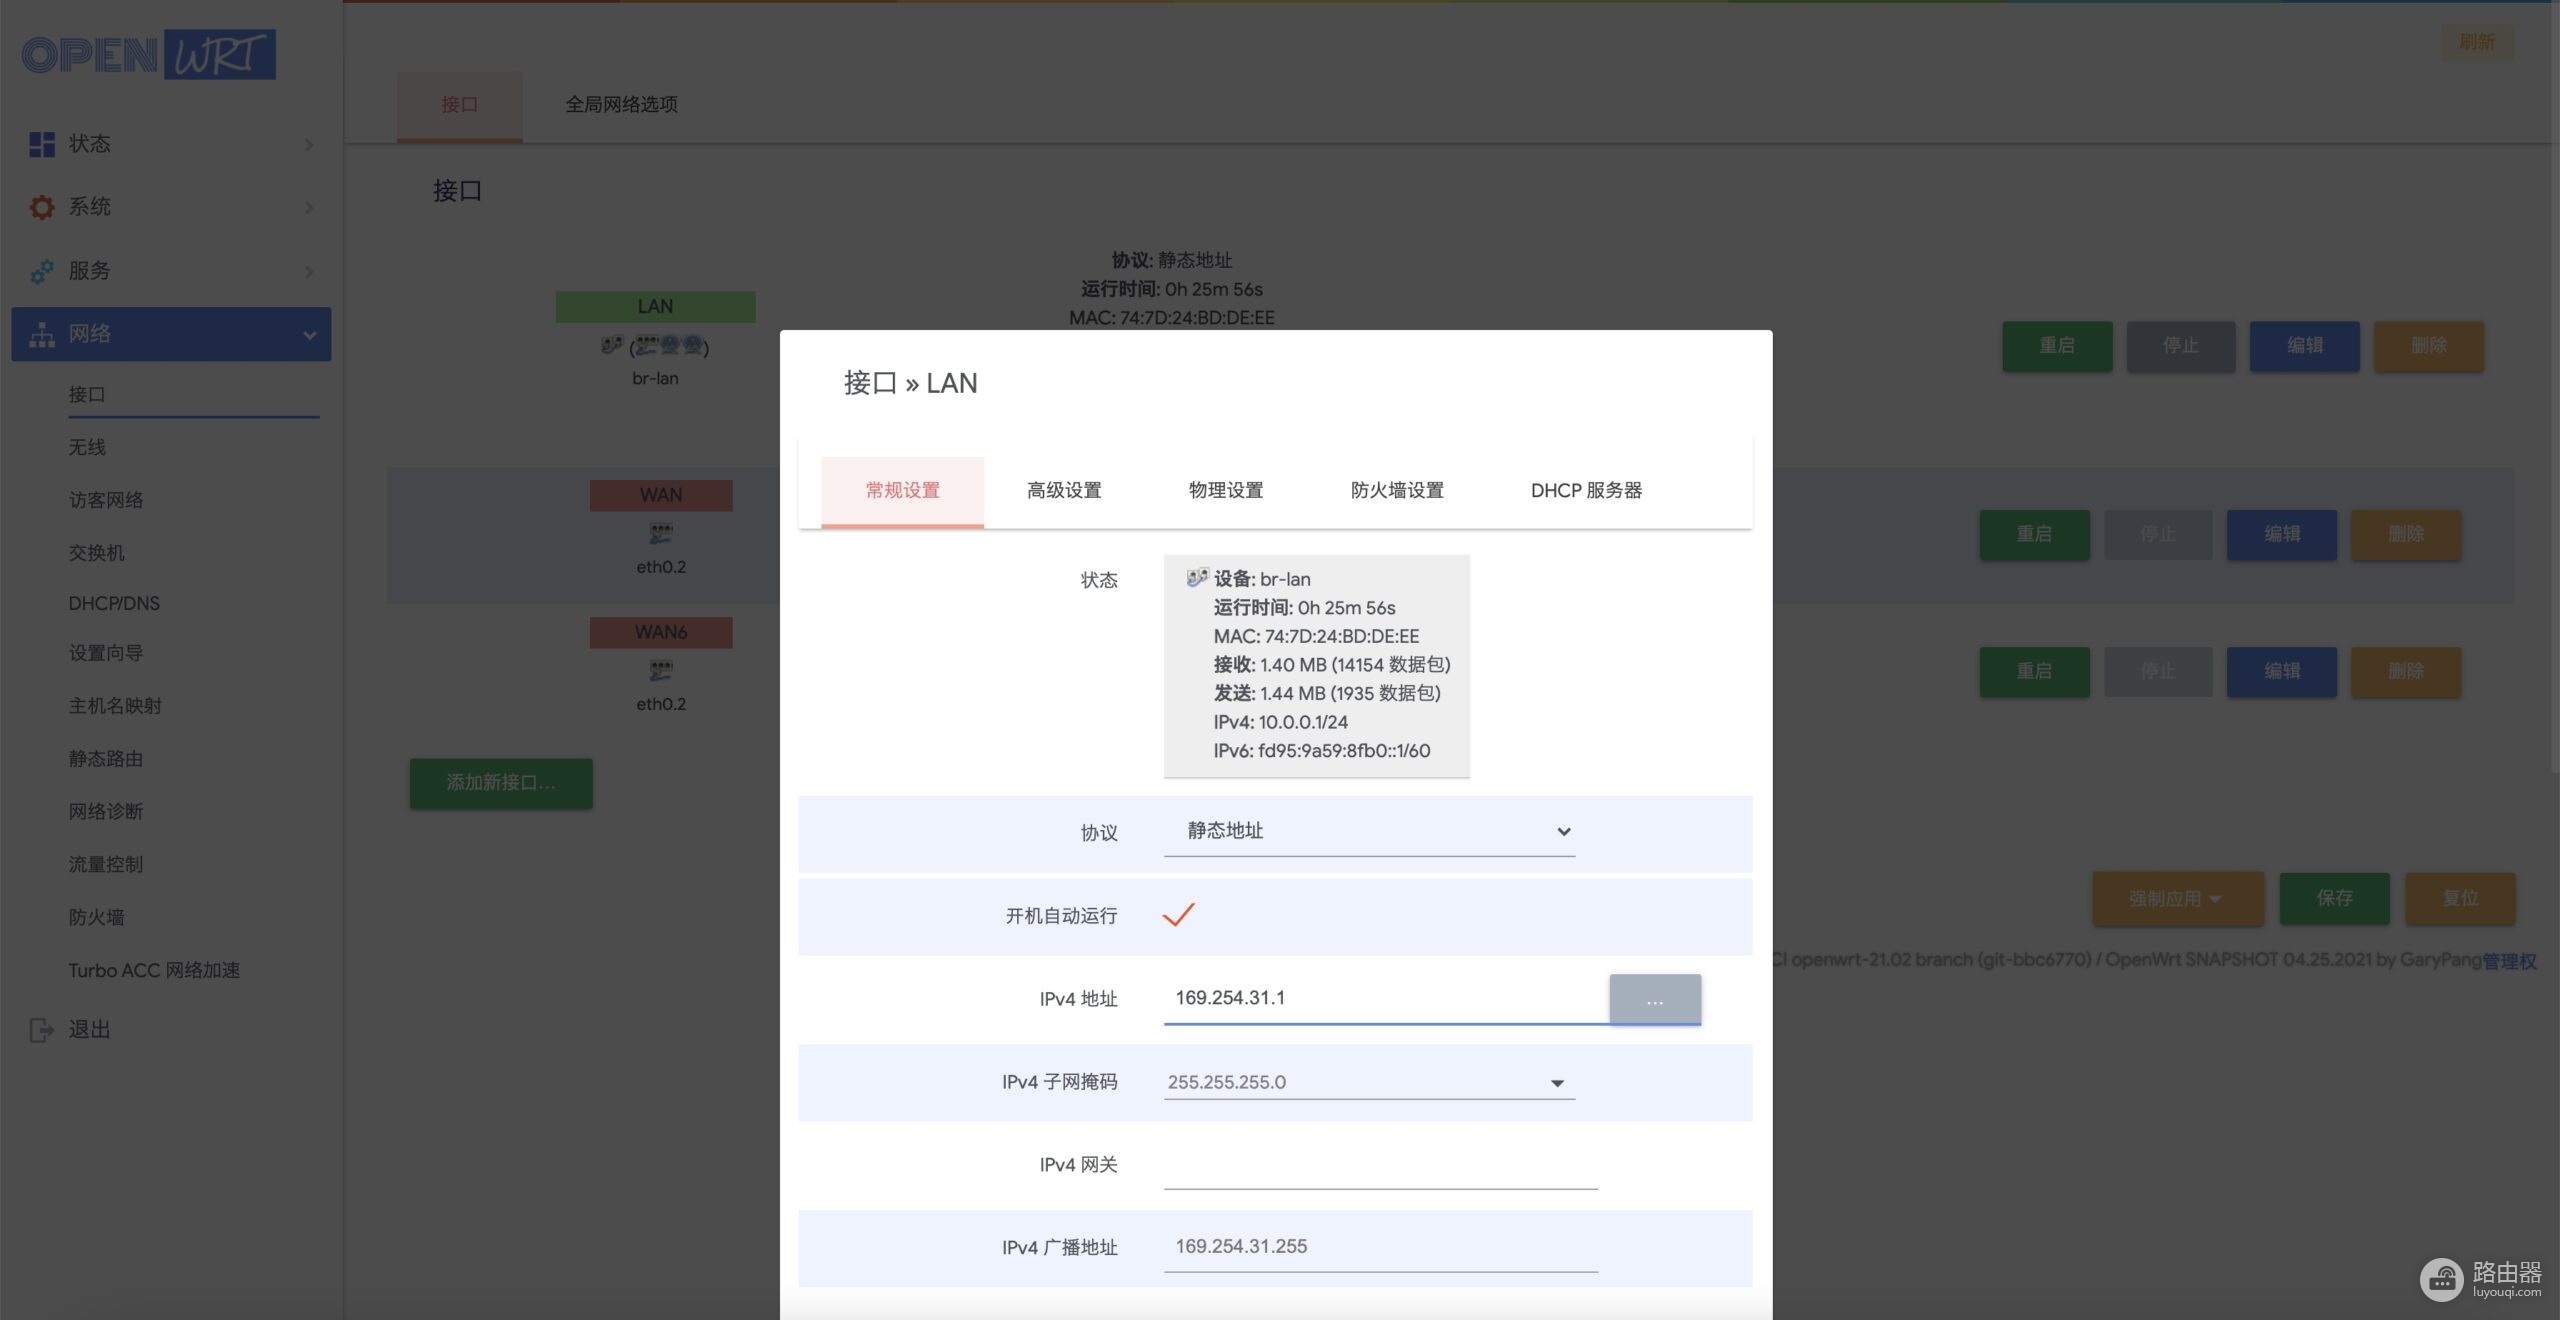Click the IPv4 地址 input field
This screenshot has height=1320, width=2560.
tap(1386, 998)
